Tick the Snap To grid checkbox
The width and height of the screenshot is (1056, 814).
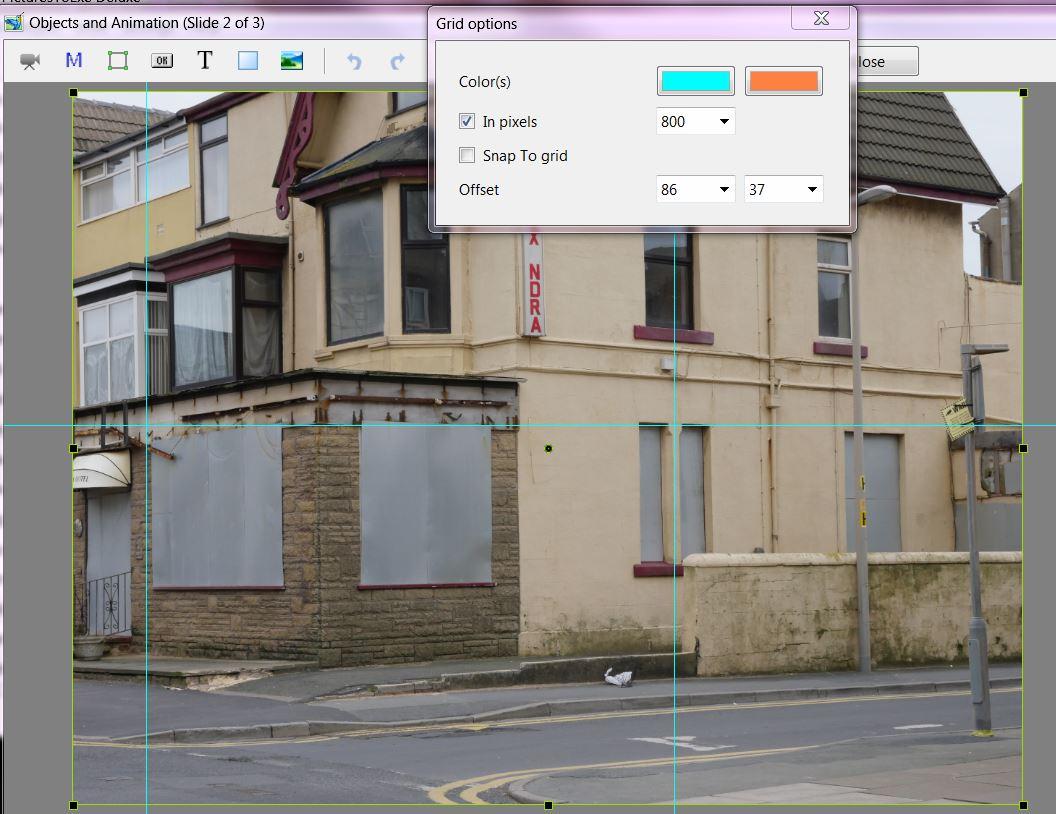[467, 156]
